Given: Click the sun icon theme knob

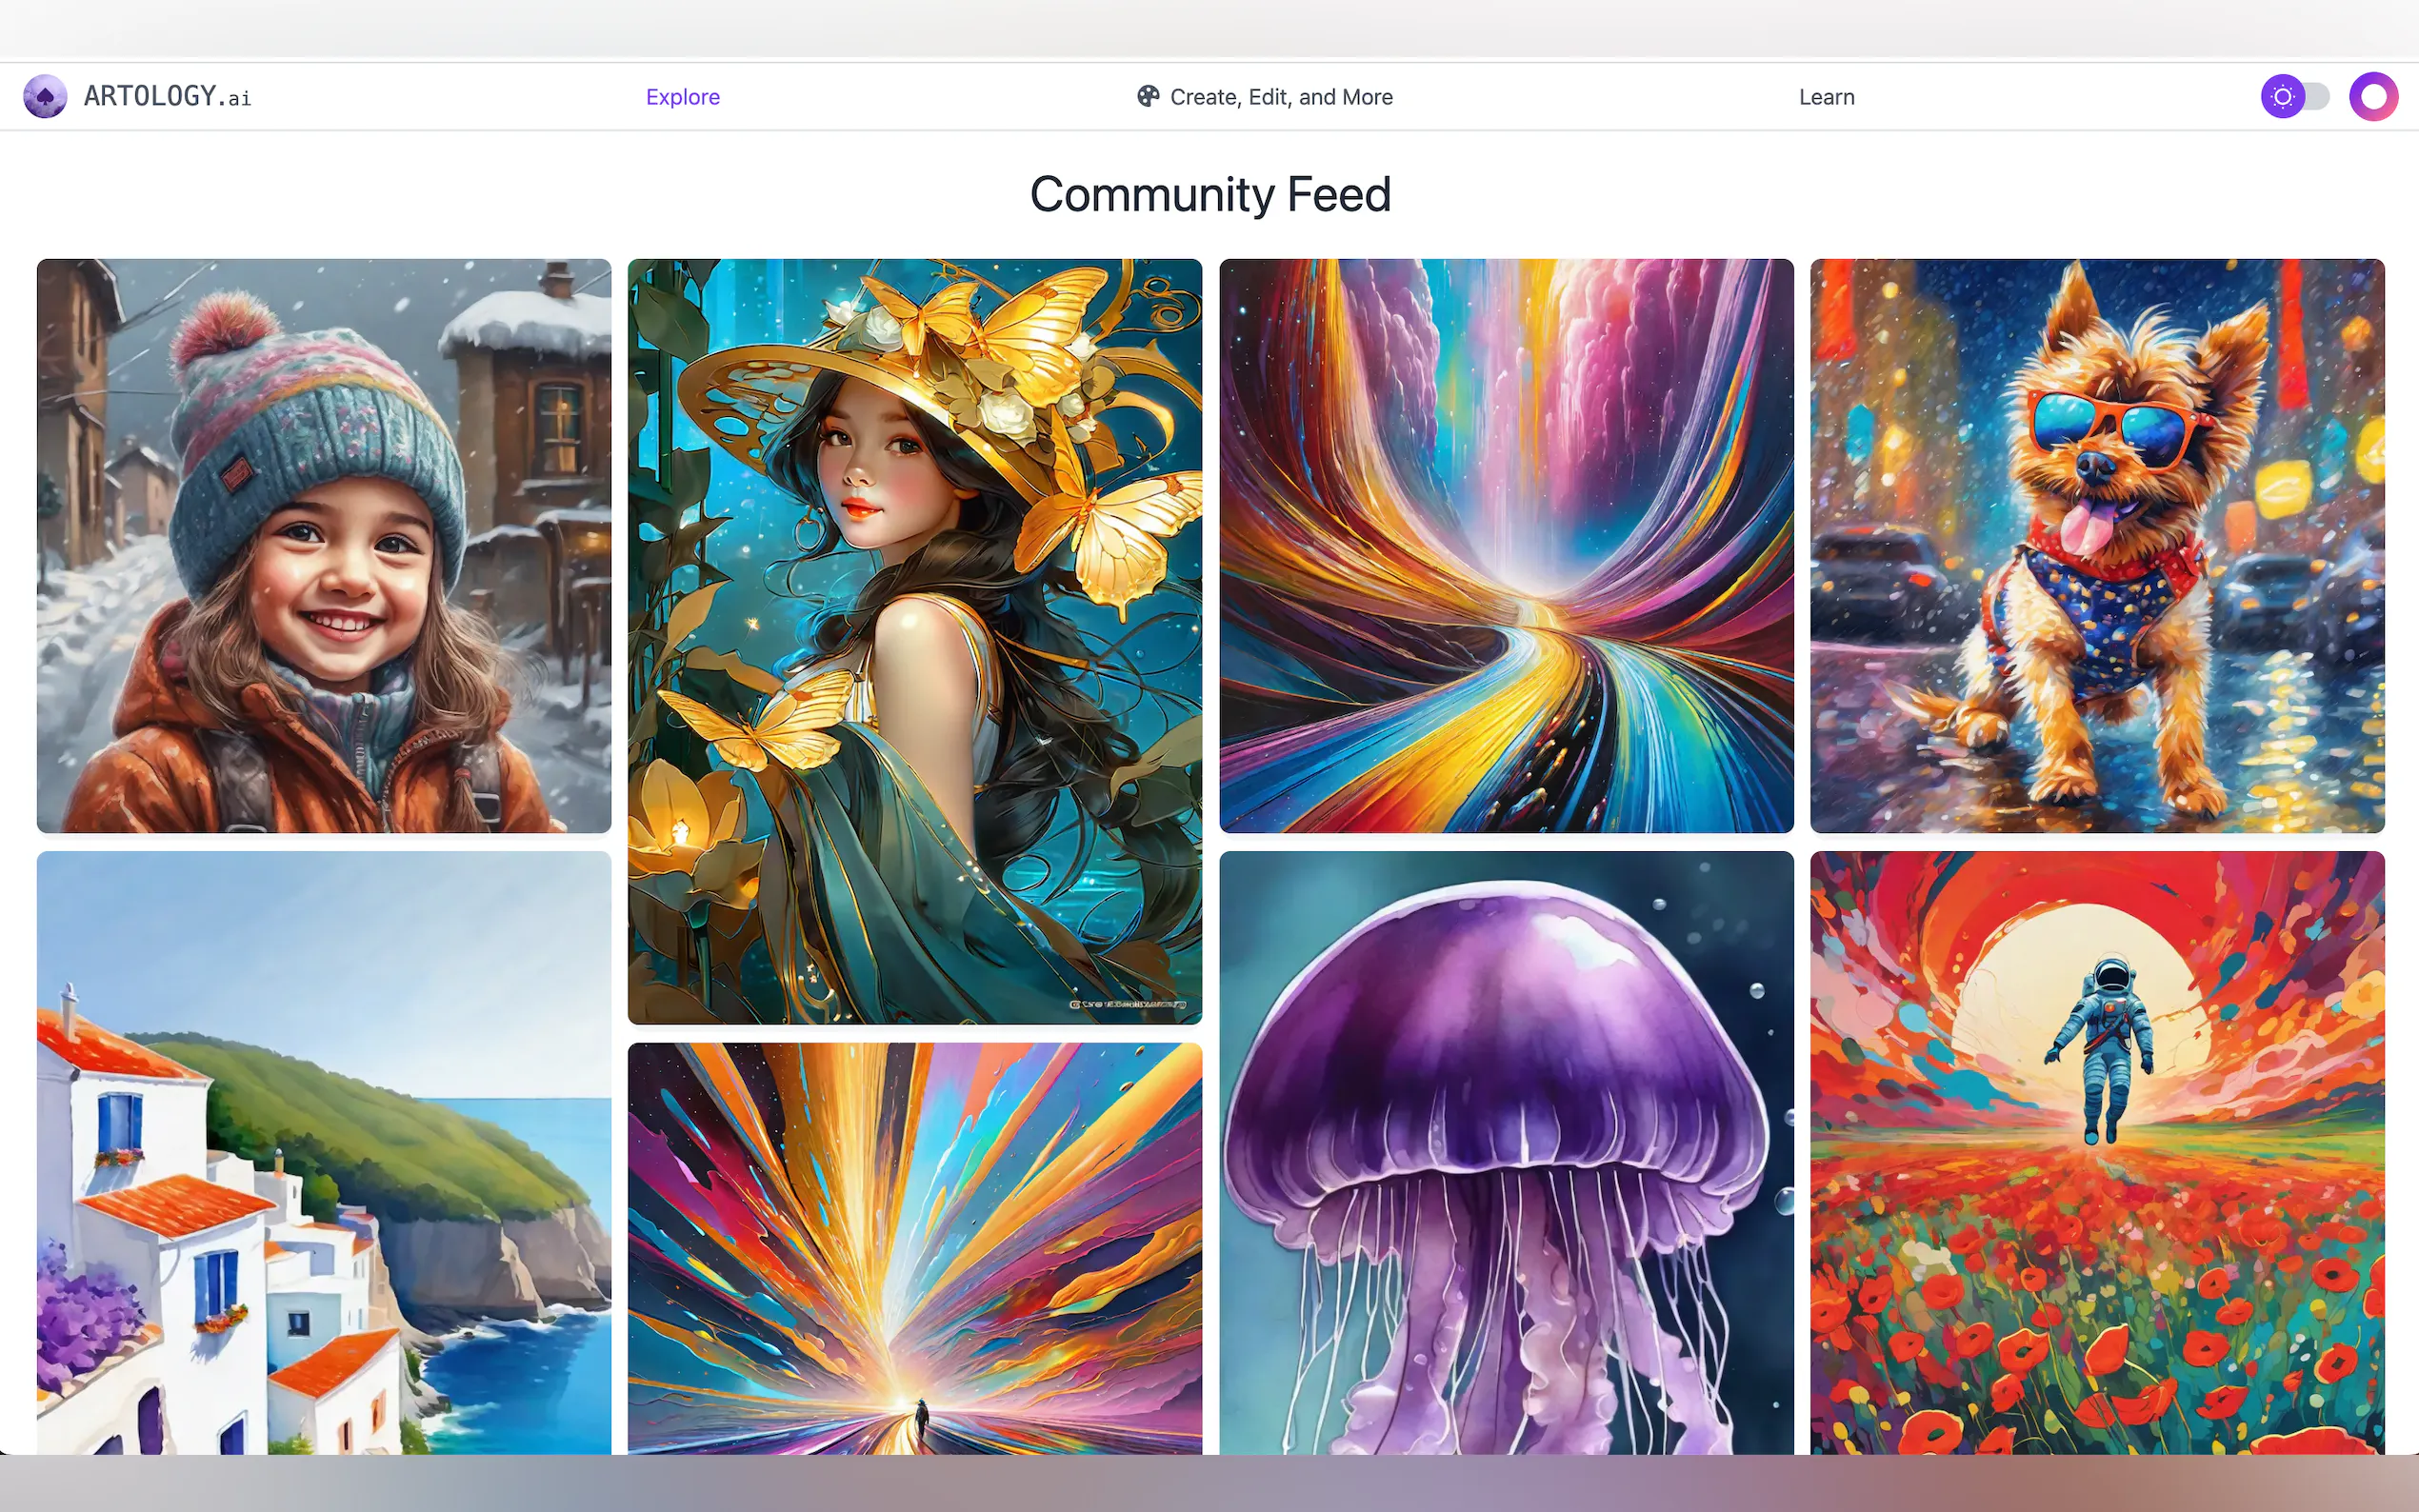Looking at the screenshot, I should pos(2282,97).
